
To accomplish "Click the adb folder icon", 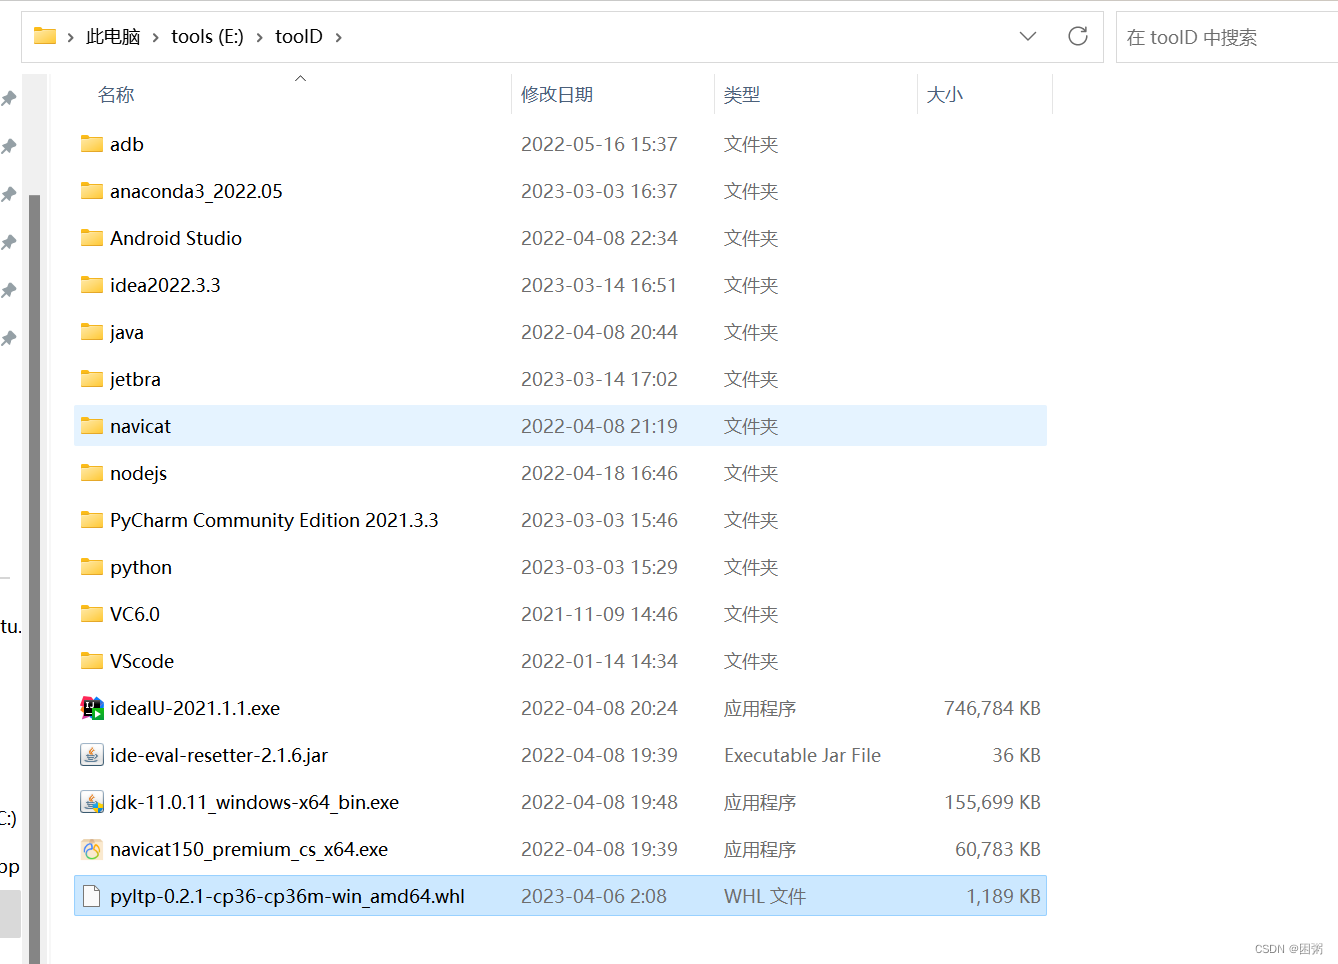I will pos(92,144).
